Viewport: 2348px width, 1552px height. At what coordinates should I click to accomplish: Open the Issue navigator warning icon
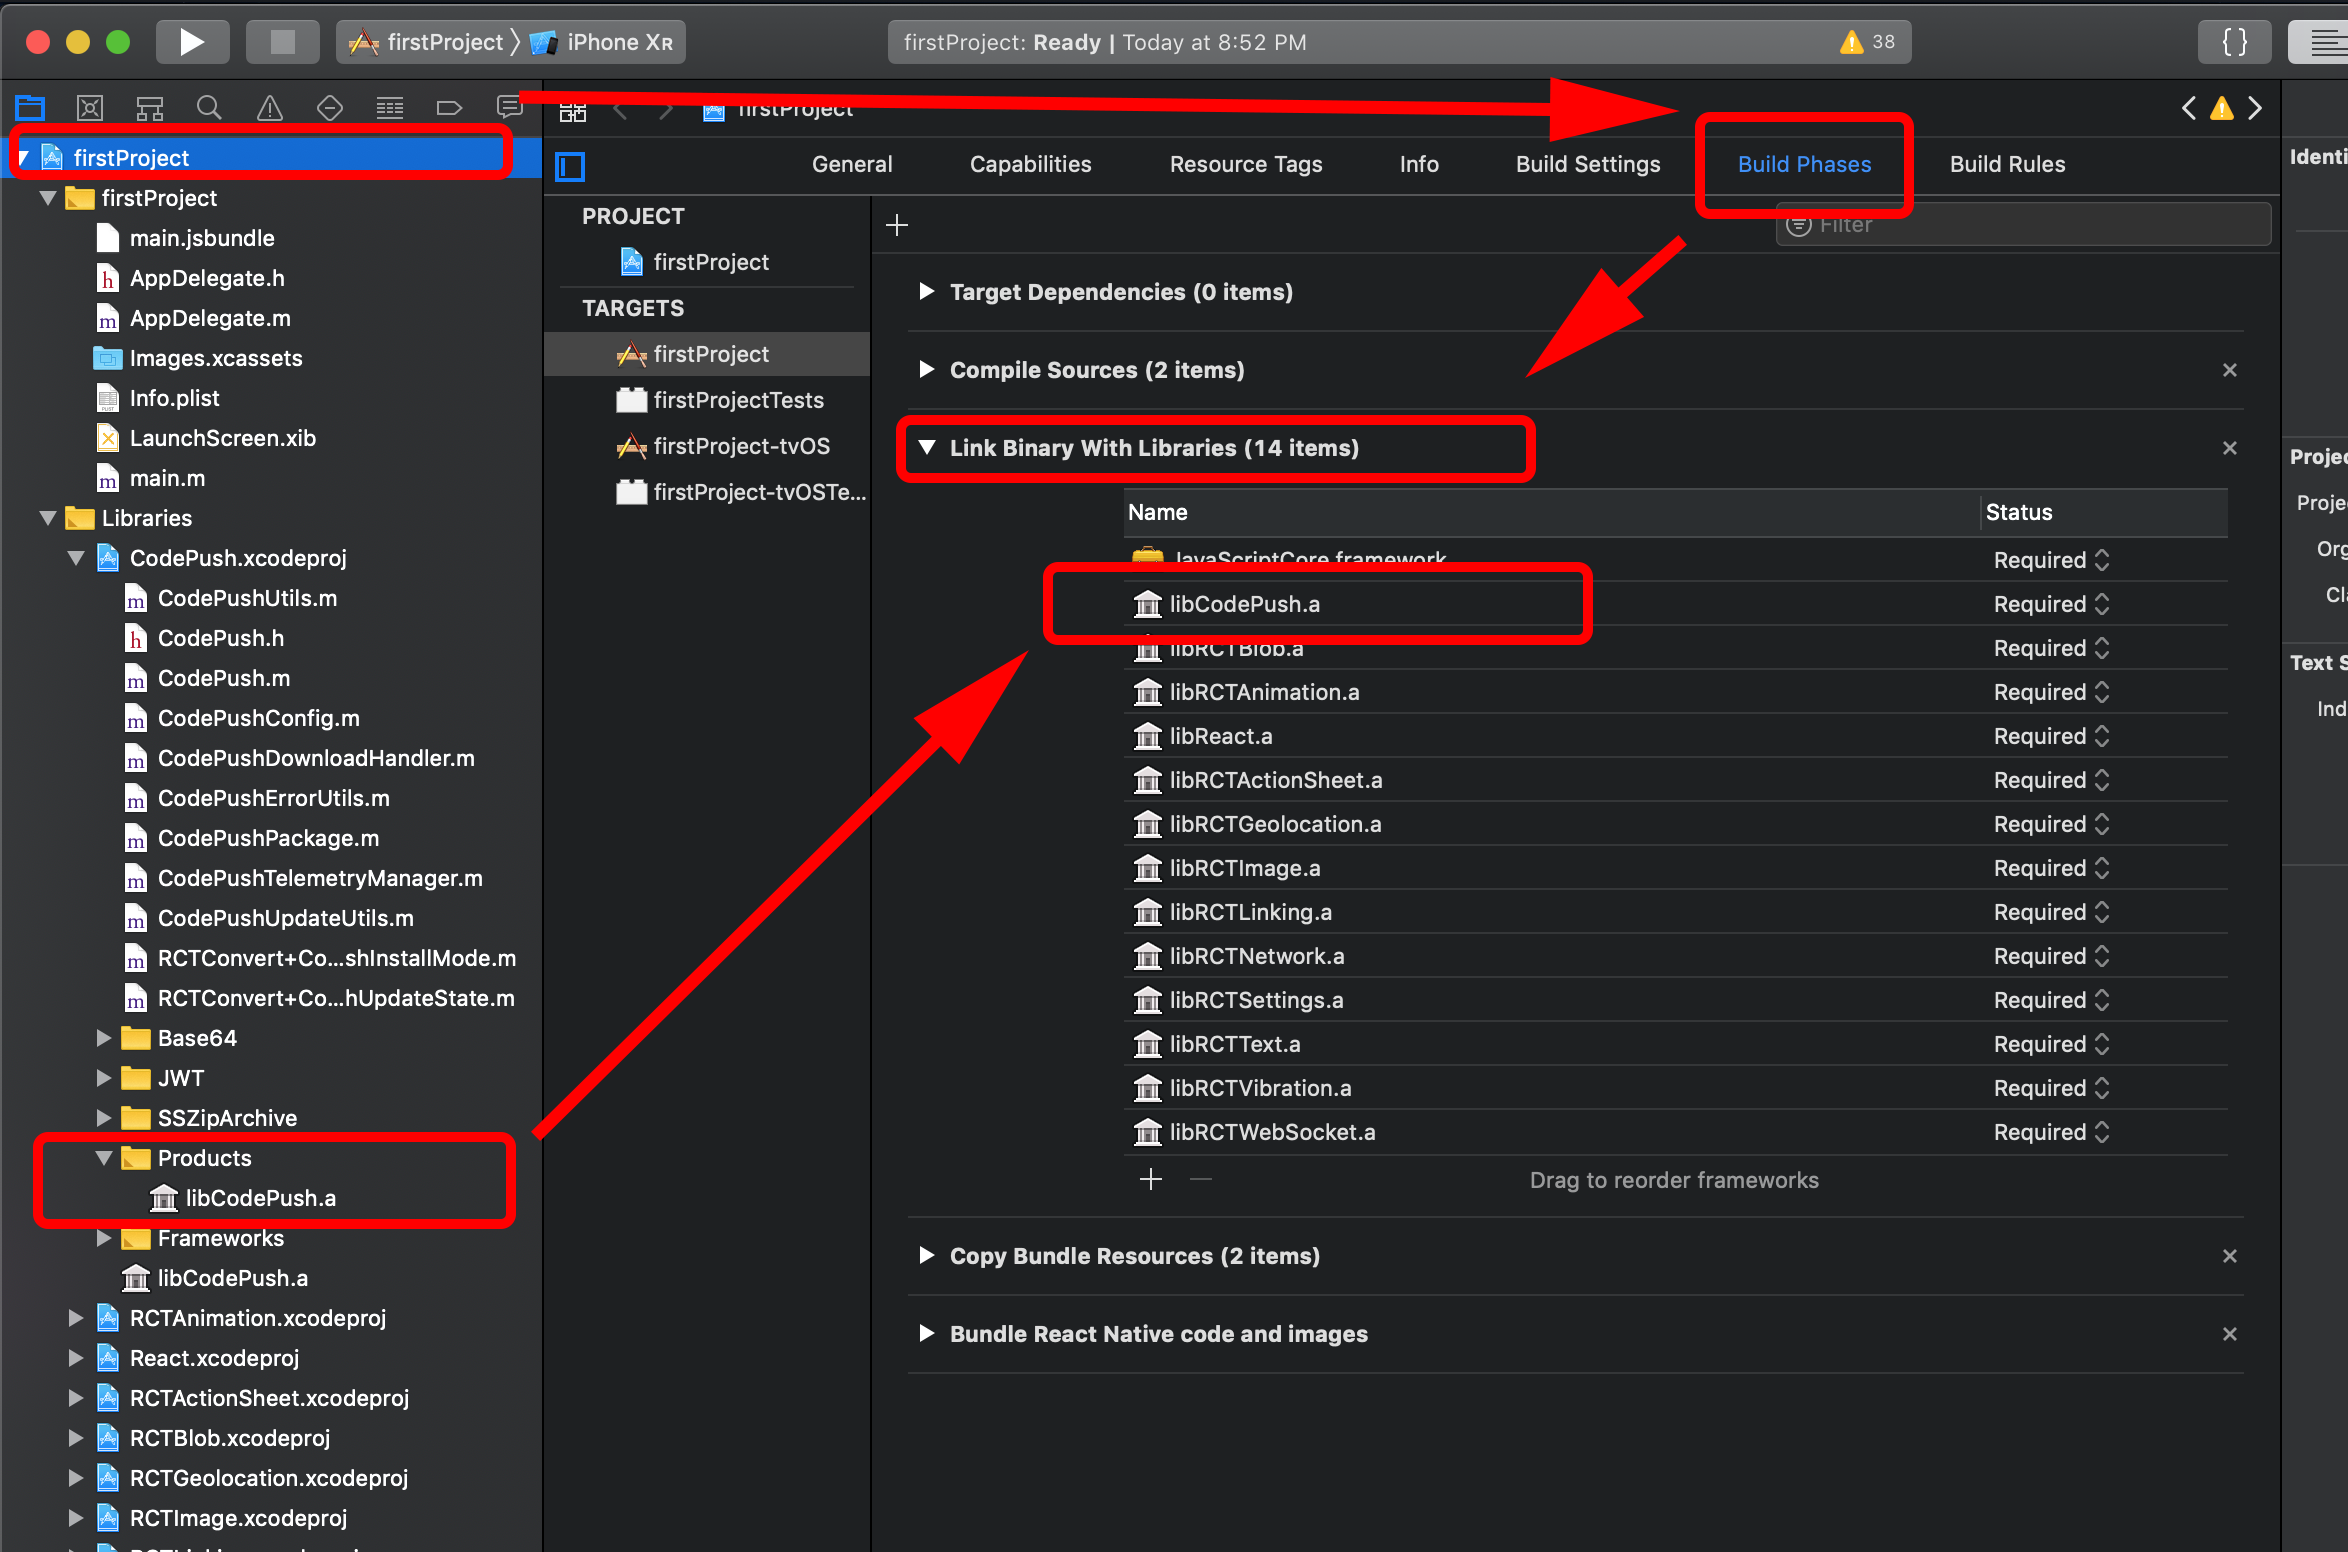tap(269, 108)
